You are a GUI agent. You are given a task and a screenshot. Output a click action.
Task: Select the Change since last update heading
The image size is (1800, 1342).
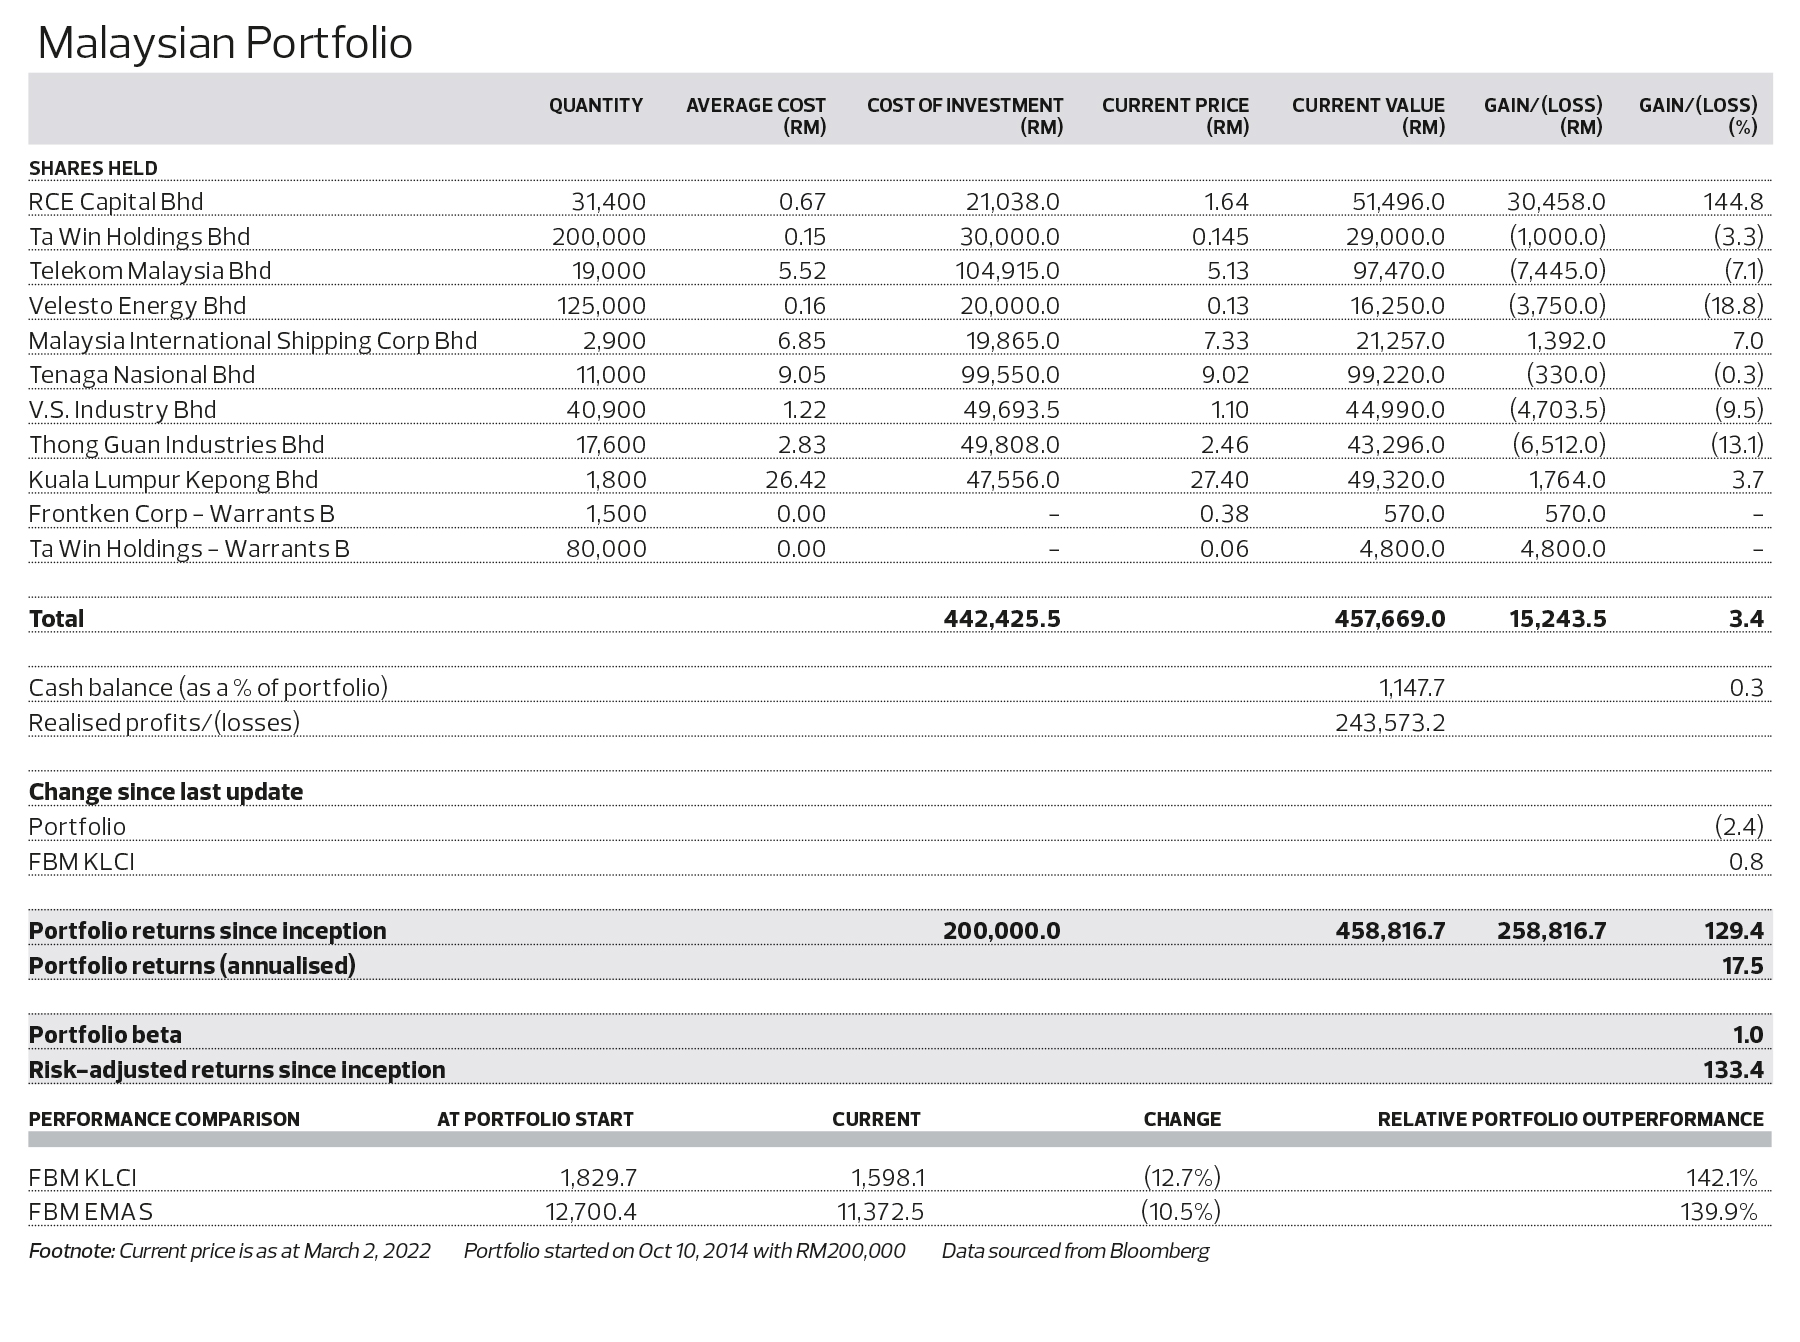166,792
